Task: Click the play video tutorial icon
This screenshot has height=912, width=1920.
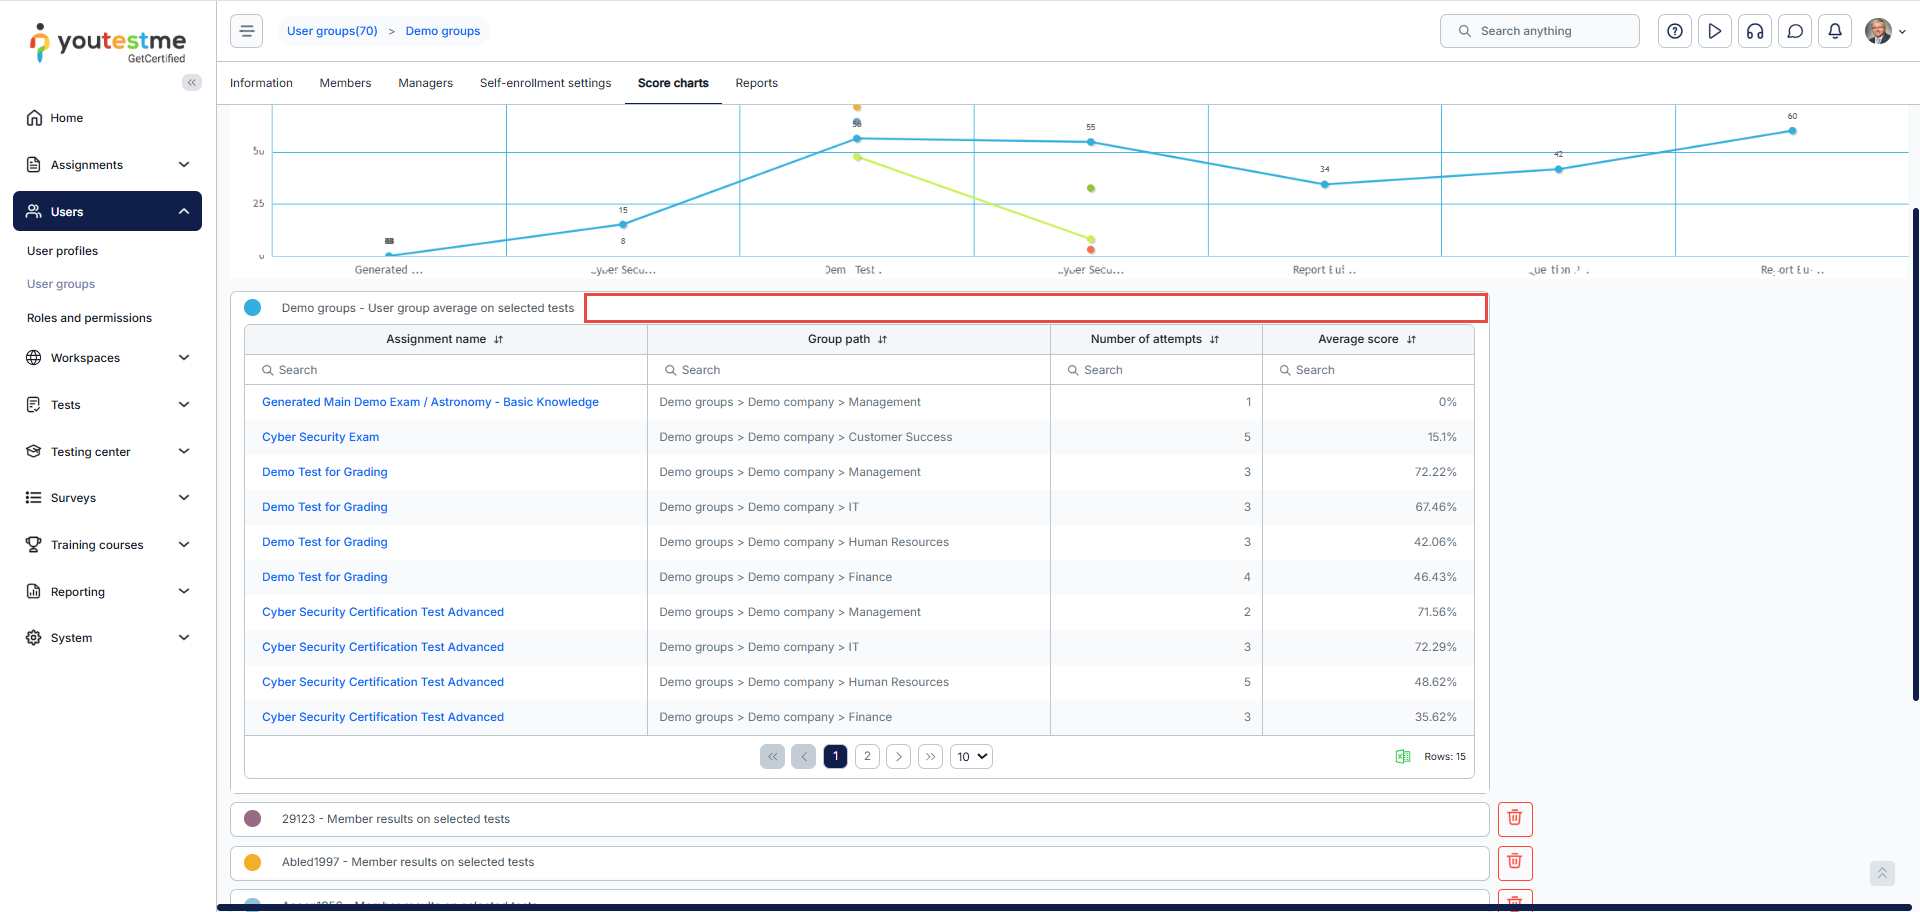Action: [x=1715, y=31]
